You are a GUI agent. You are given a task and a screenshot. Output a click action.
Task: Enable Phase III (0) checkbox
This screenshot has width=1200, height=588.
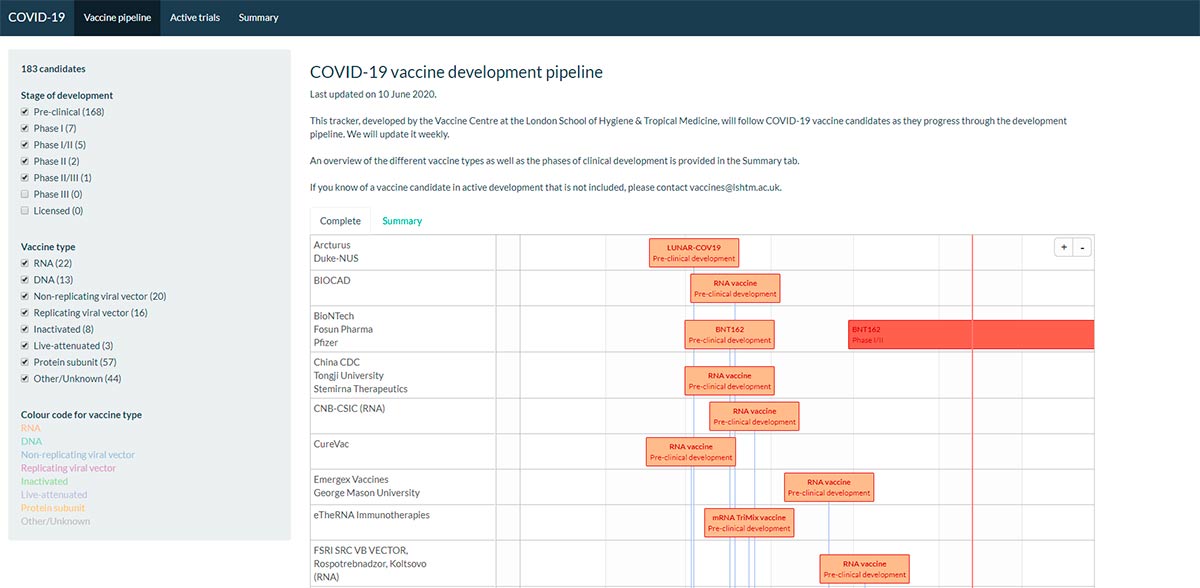pos(25,194)
